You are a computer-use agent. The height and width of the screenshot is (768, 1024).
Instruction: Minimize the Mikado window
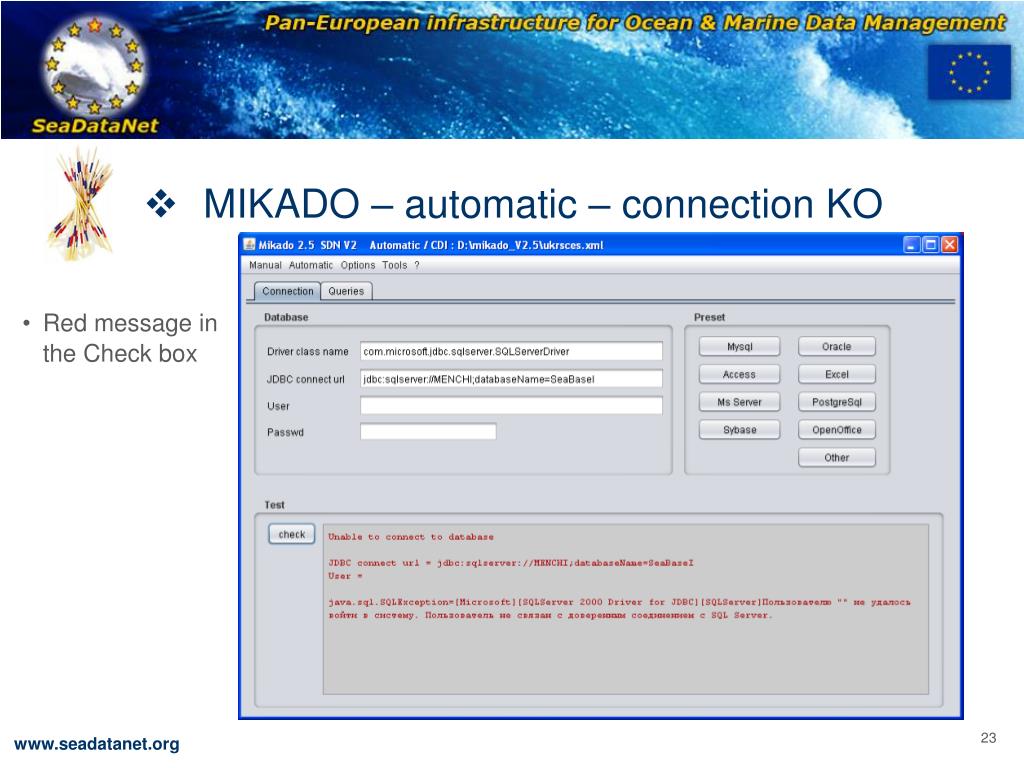coord(912,245)
